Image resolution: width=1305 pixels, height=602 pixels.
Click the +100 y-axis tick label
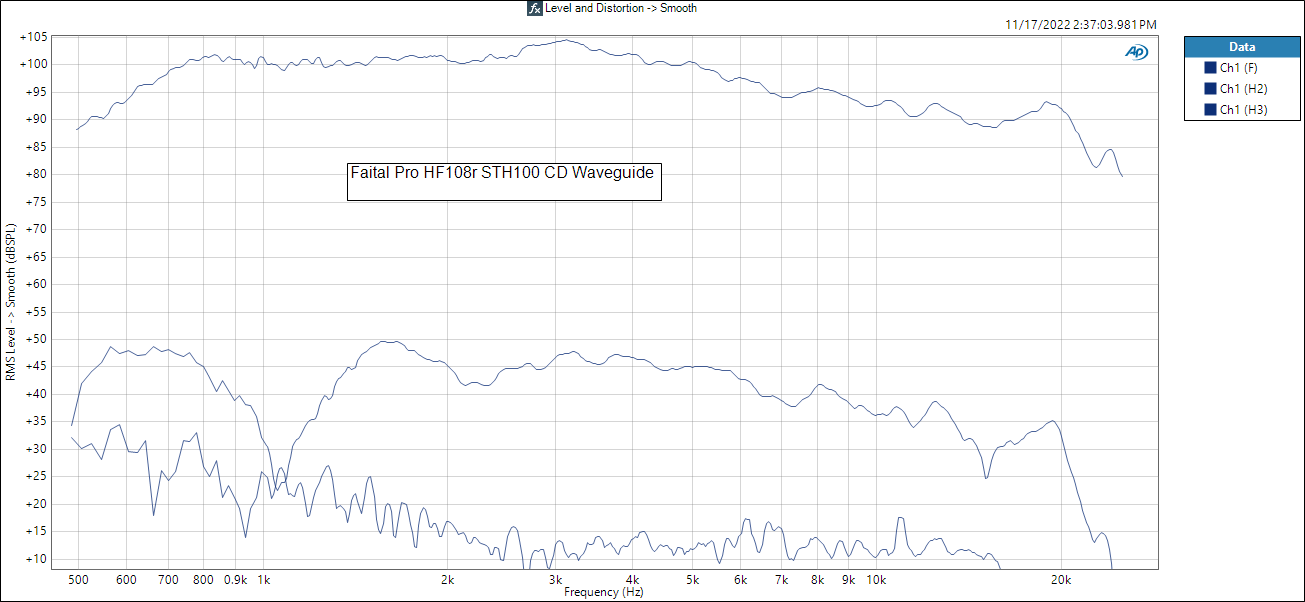pos(34,64)
